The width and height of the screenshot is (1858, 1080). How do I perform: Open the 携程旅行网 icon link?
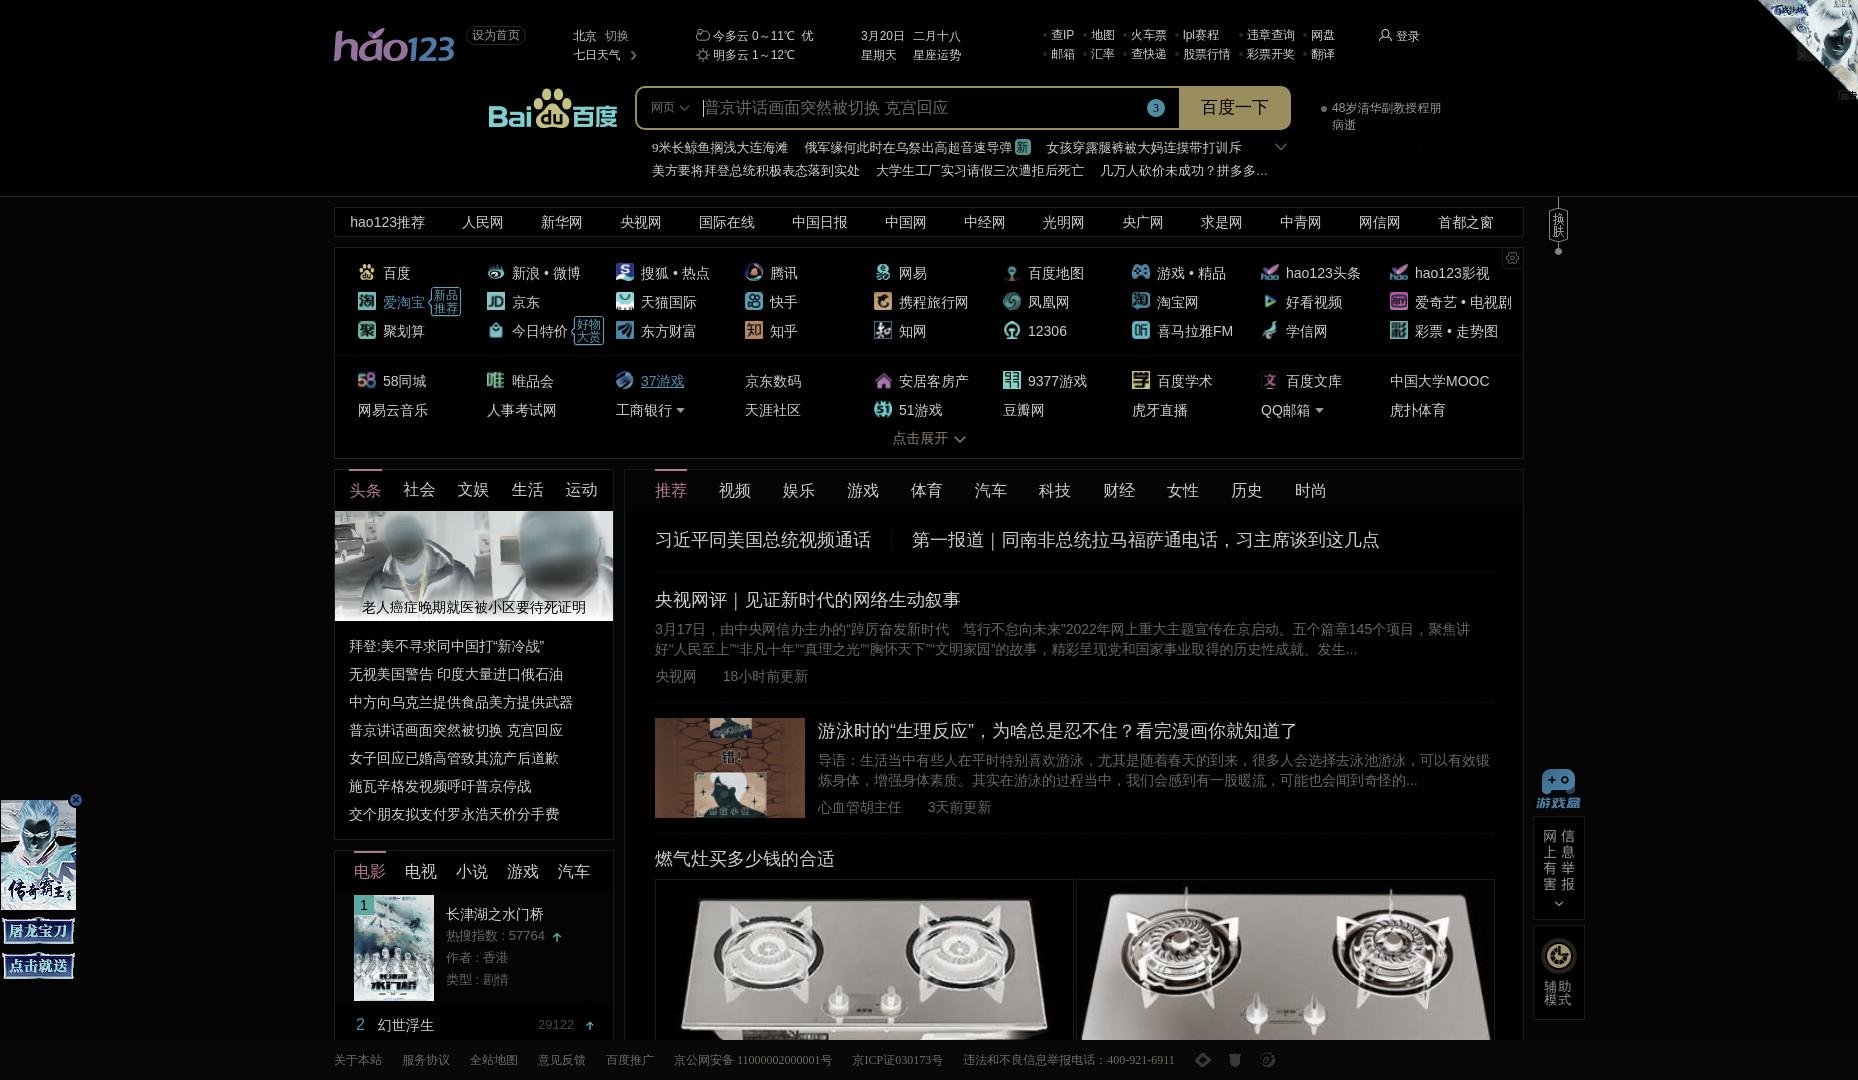click(x=883, y=301)
